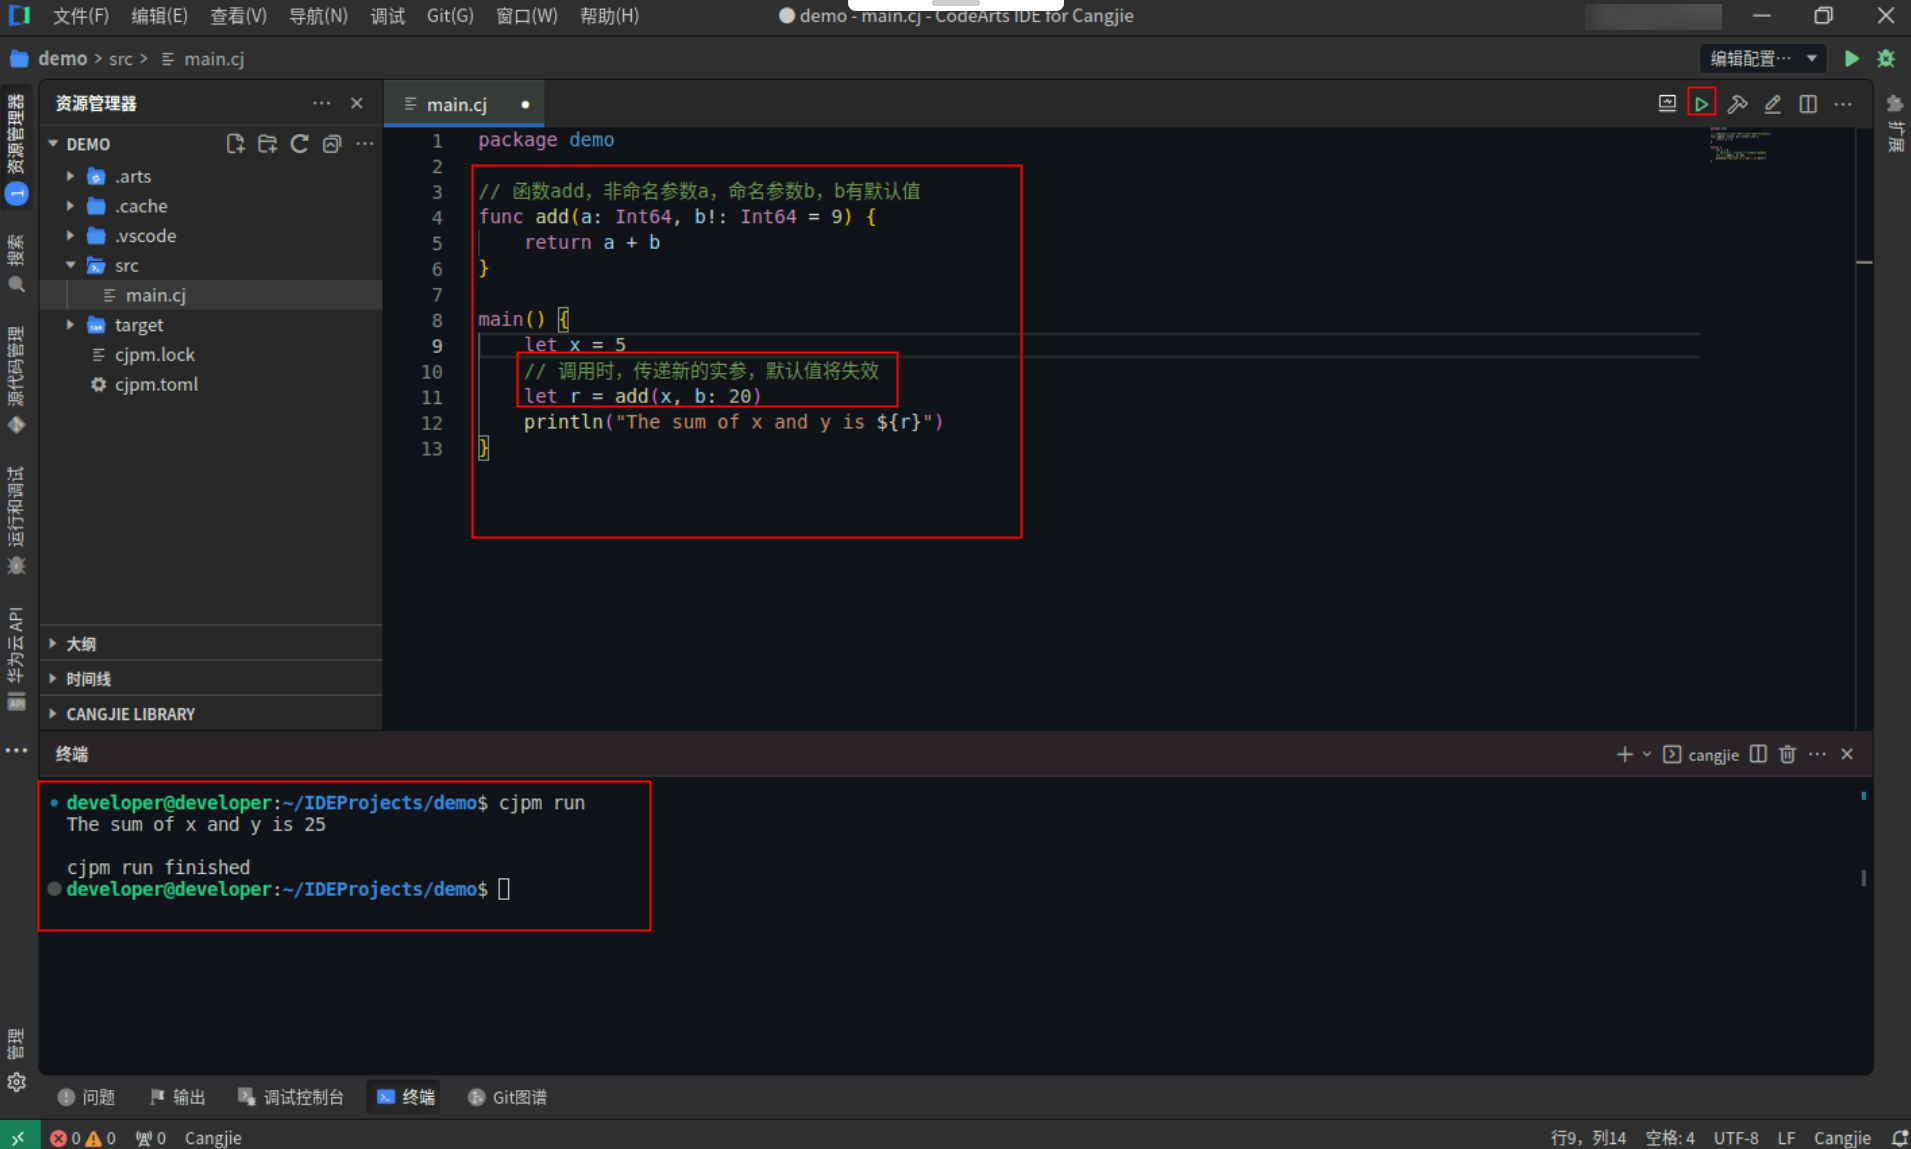Viewport: 1911px width, 1149px height.
Task: Open the 导航(N) menu
Action: click(x=318, y=16)
